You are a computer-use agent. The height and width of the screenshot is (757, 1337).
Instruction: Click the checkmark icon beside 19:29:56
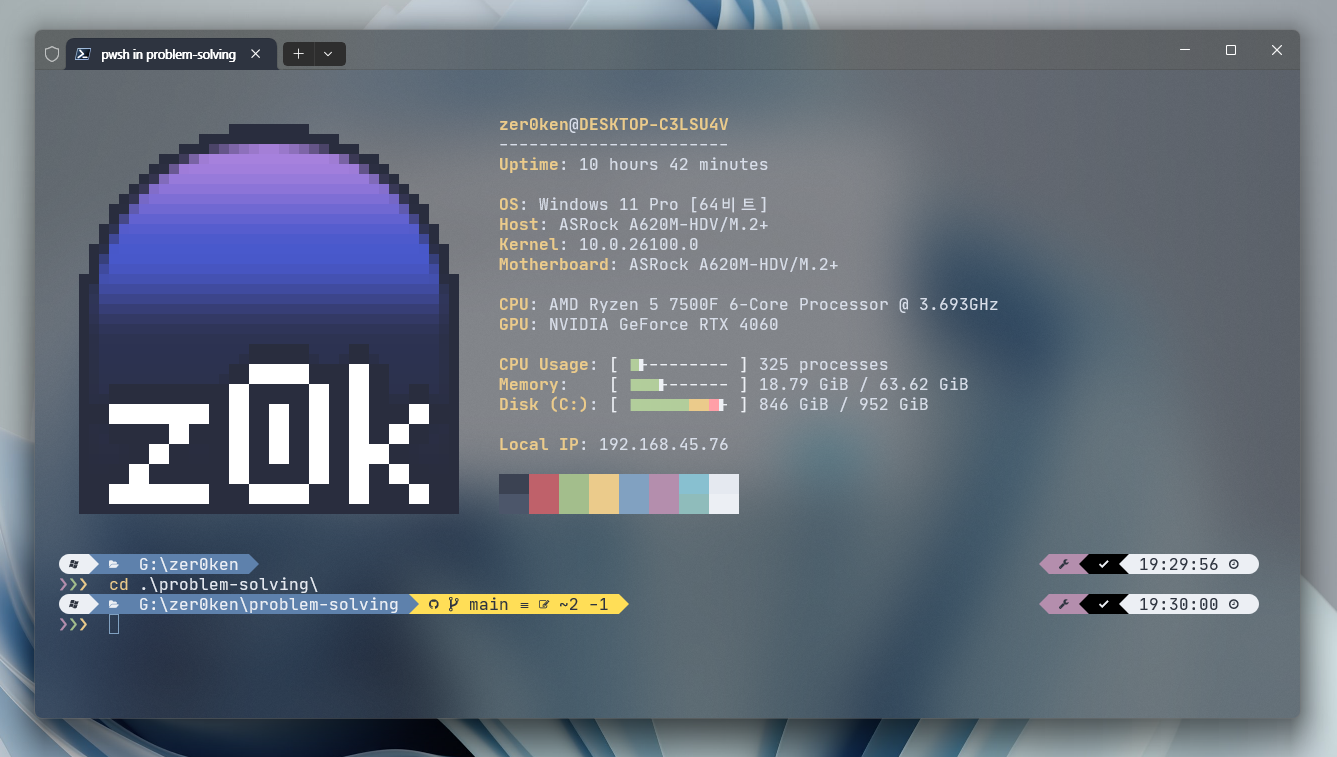1104,564
